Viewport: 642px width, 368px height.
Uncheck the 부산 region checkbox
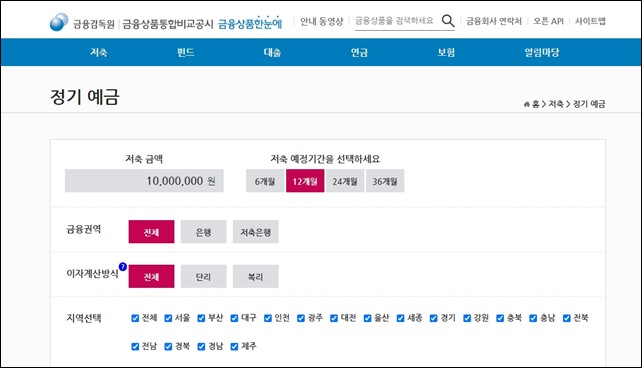coord(201,318)
